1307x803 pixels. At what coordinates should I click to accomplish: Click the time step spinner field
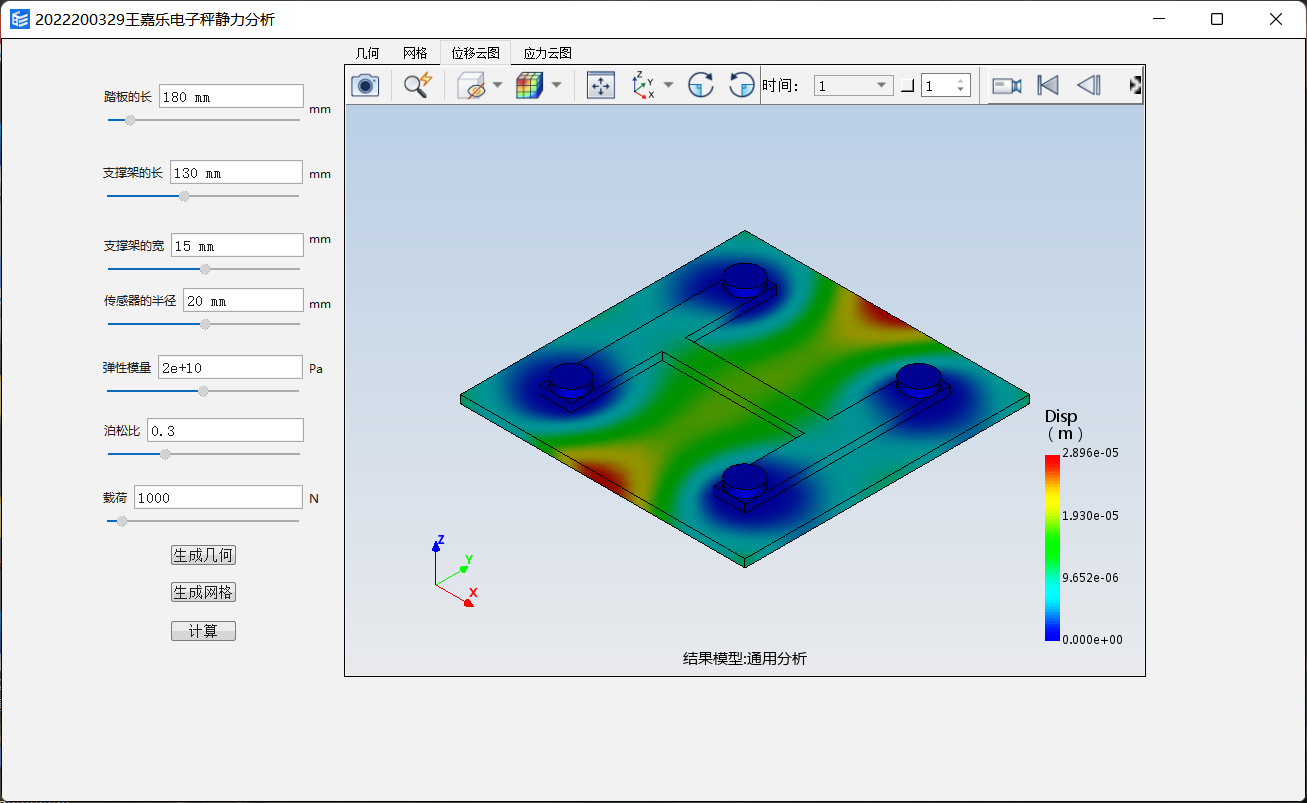[945, 86]
